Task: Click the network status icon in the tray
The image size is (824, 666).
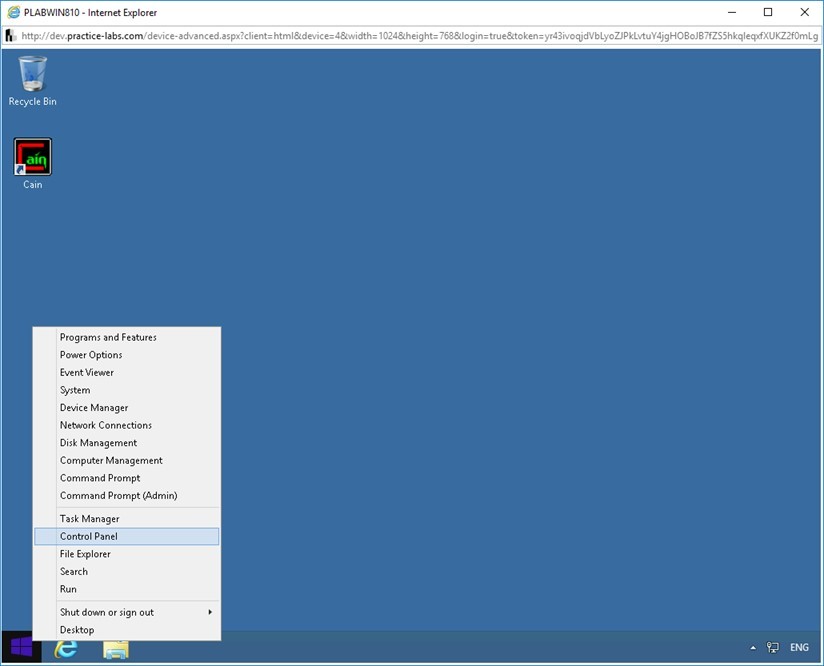Action: 772,648
